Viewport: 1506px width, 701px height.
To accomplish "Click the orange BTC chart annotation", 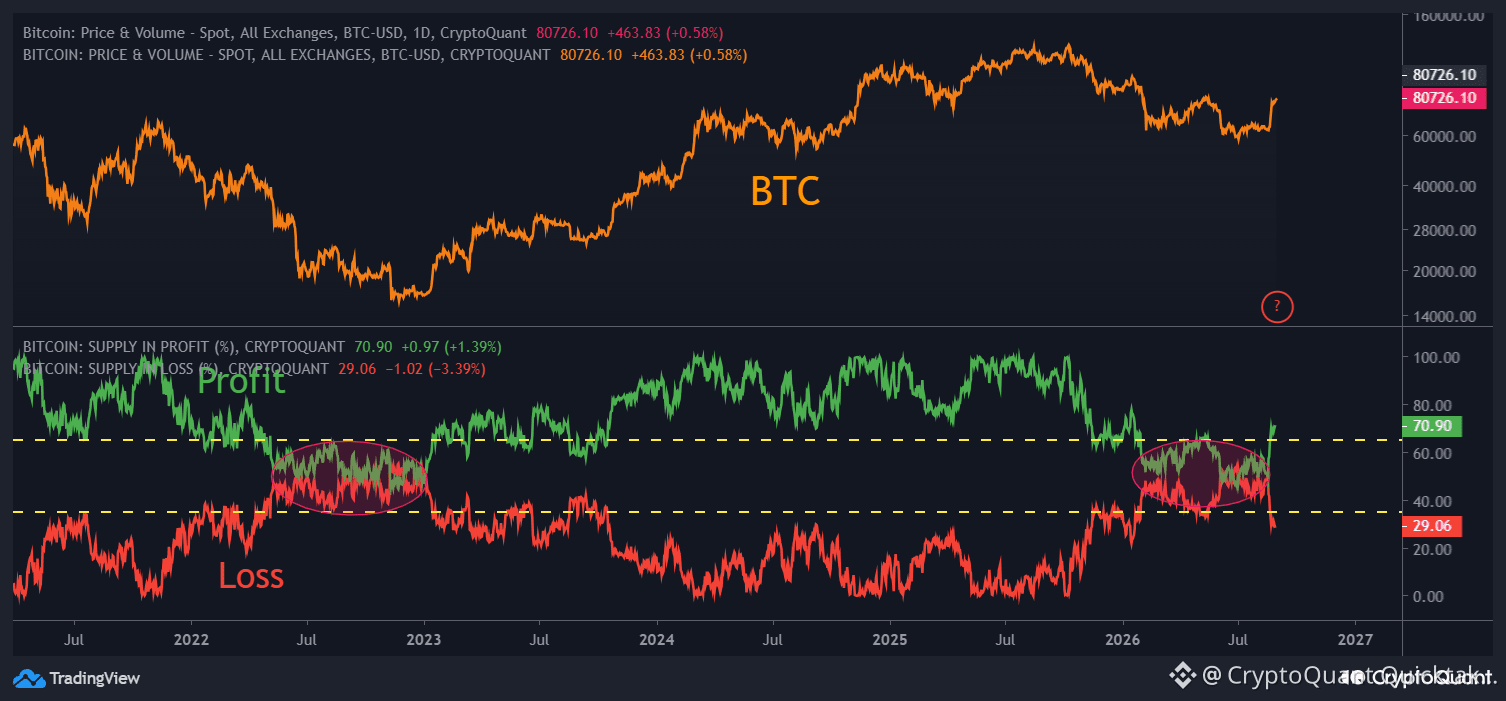I will tap(786, 191).
